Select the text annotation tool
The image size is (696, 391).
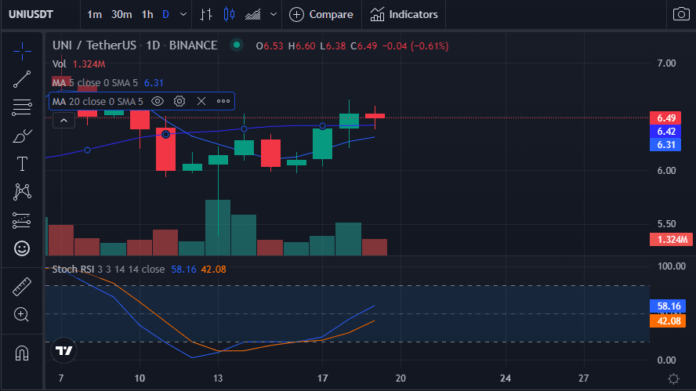[x=22, y=164]
